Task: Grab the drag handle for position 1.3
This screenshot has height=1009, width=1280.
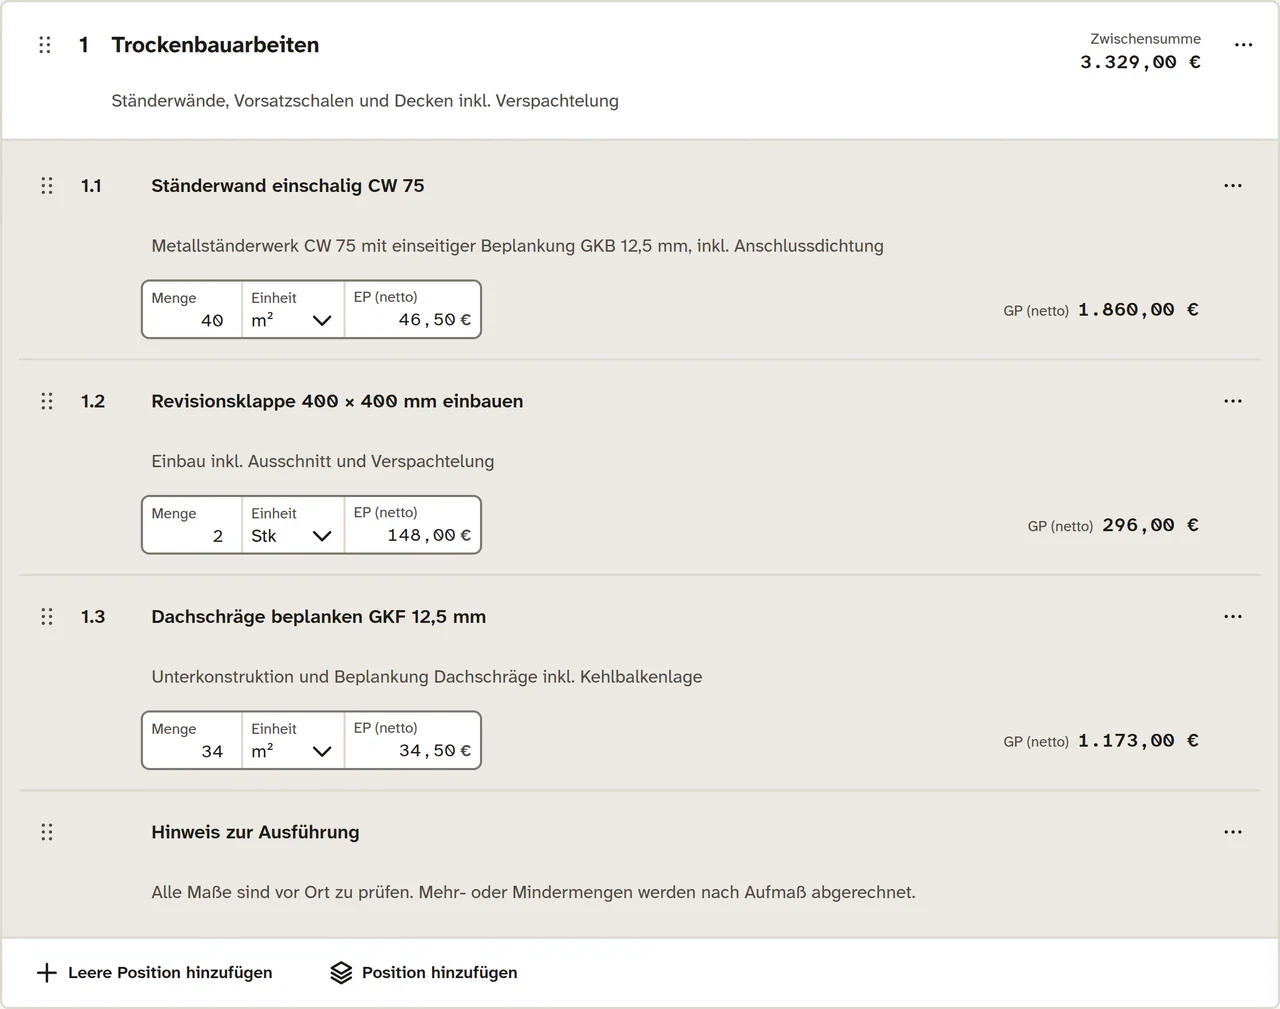Action: point(47,617)
